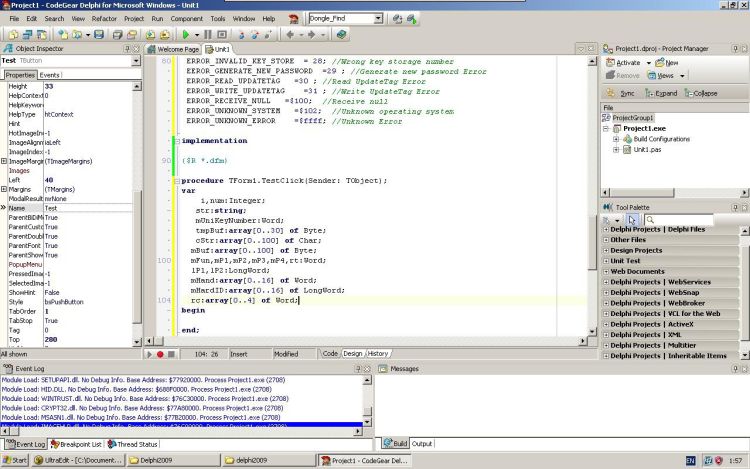
Task: Click the Back navigation arrow icon
Action: point(290,34)
